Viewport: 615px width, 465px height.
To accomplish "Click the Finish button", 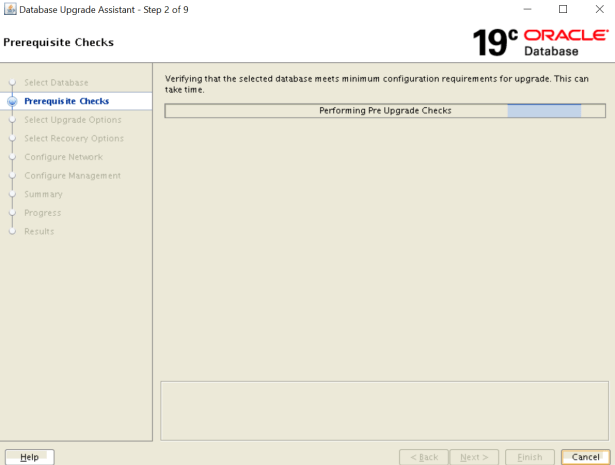I will click(529, 457).
